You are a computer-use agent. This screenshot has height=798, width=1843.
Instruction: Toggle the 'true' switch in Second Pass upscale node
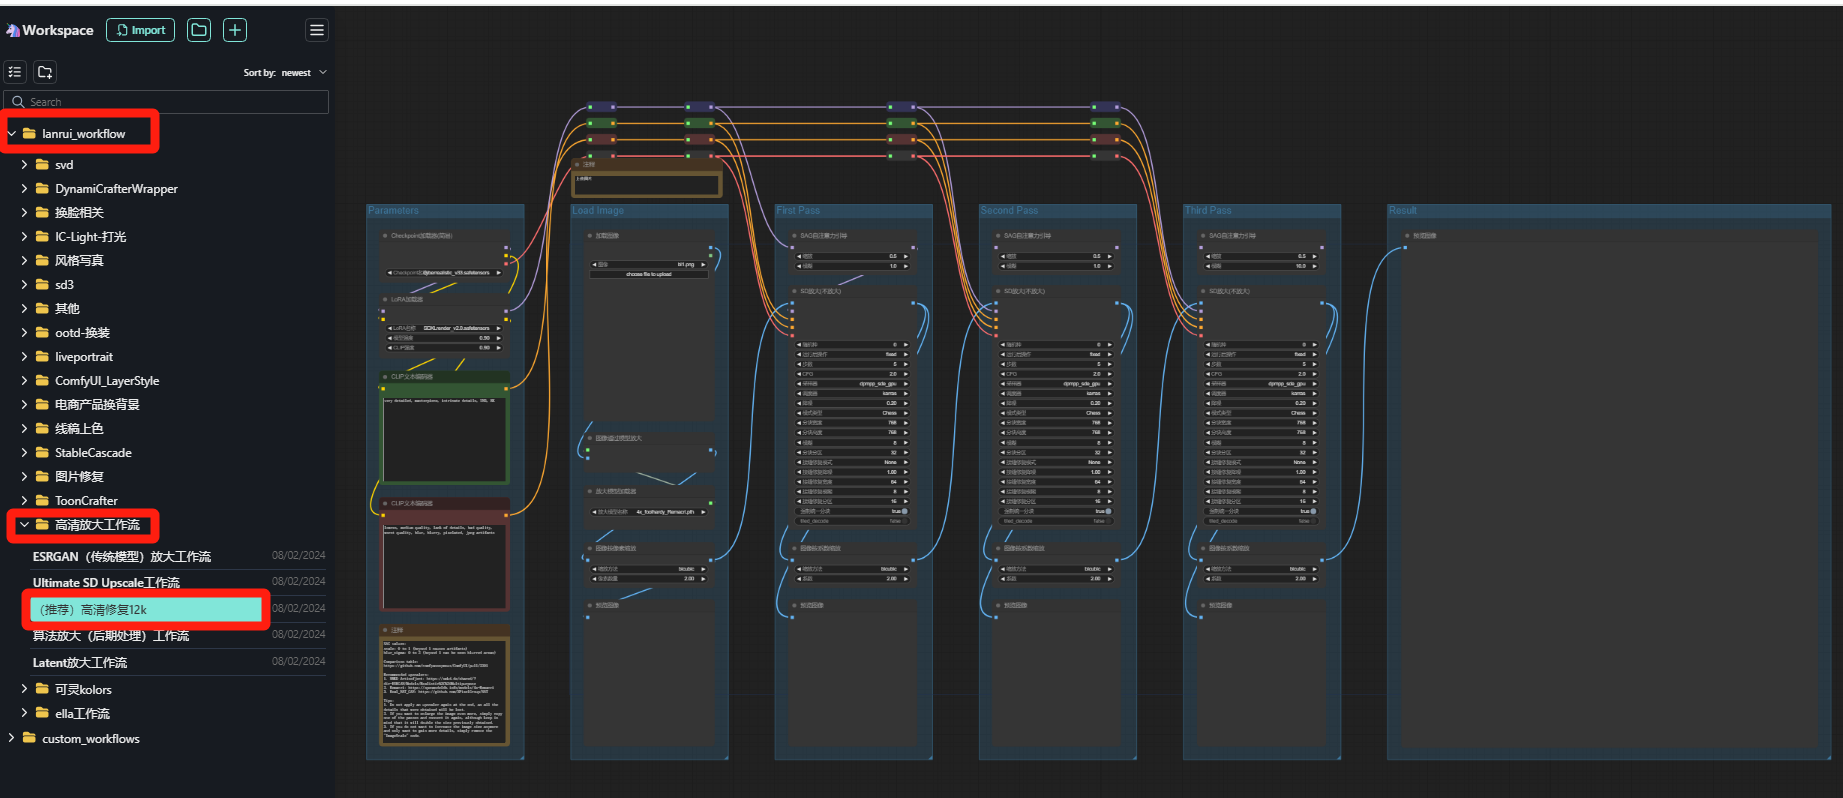pos(1109,511)
